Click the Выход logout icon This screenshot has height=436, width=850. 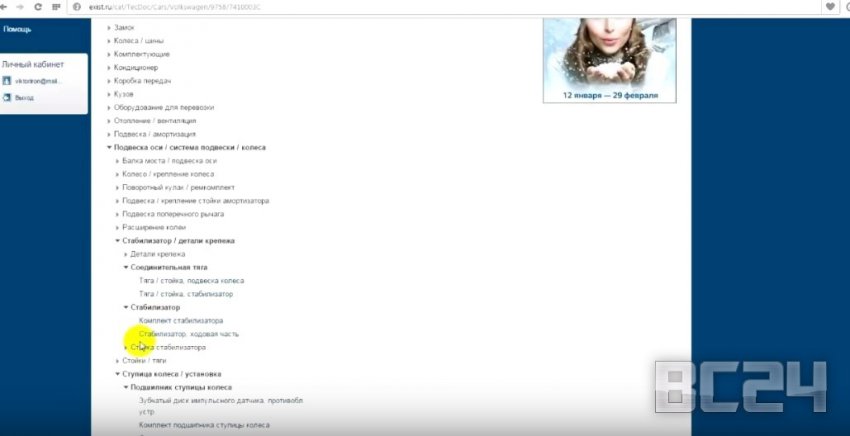click(x=6, y=98)
